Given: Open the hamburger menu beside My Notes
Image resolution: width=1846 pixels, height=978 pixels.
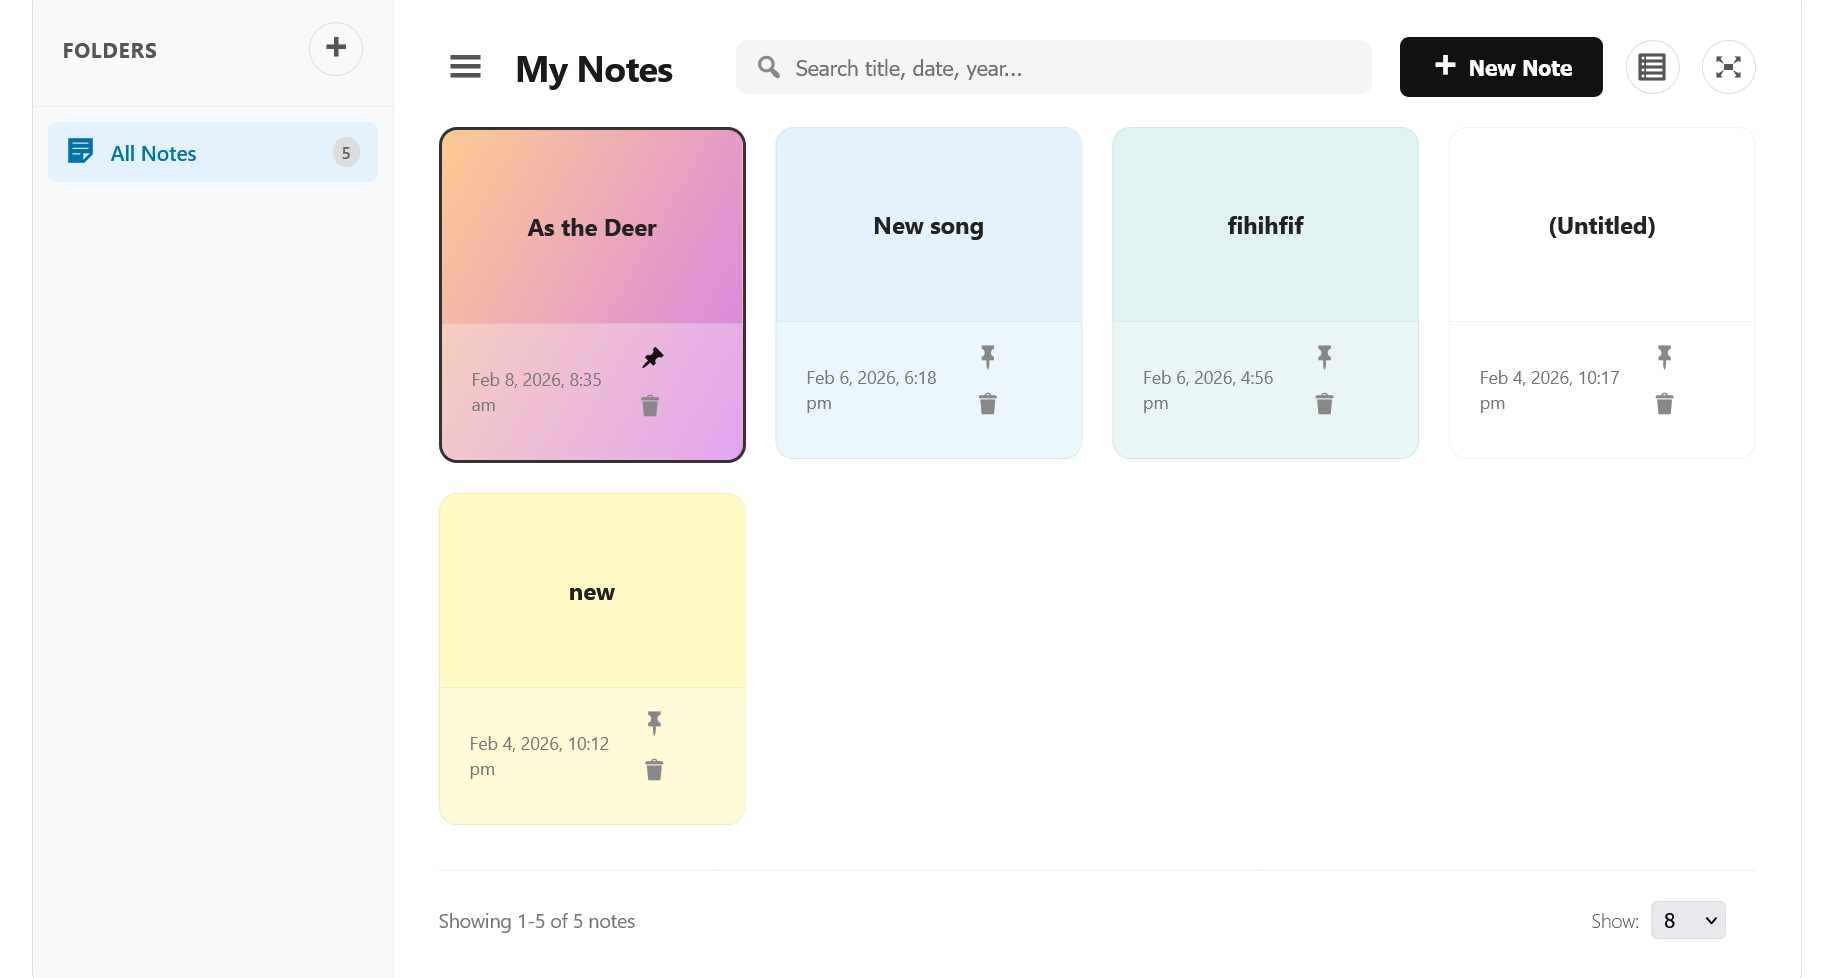Looking at the screenshot, I should point(465,67).
